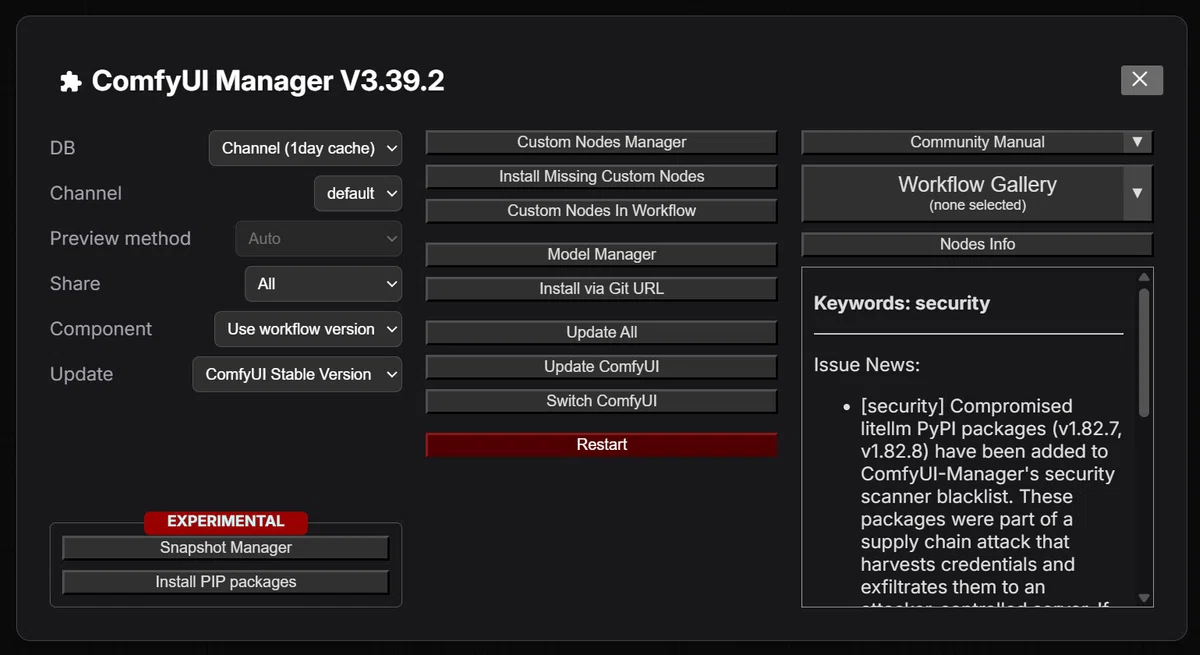The image size is (1200, 655).
Task: Click the Switch ComfyUI button
Action: pyautogui.click(x=602, y=400)
